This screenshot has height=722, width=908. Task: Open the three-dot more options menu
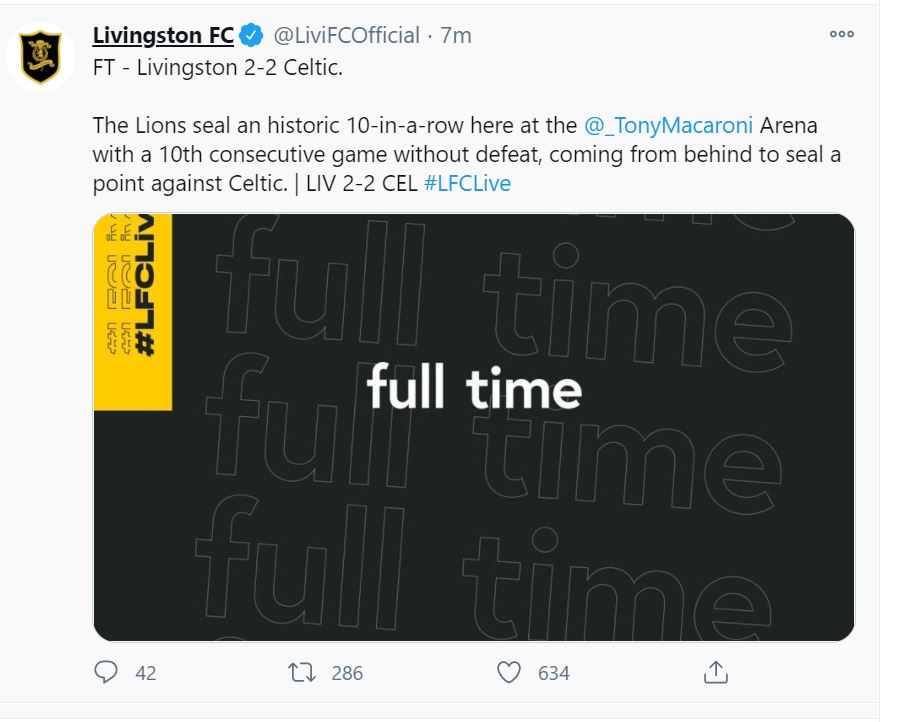pyautogui.click(x=841, y=34)
